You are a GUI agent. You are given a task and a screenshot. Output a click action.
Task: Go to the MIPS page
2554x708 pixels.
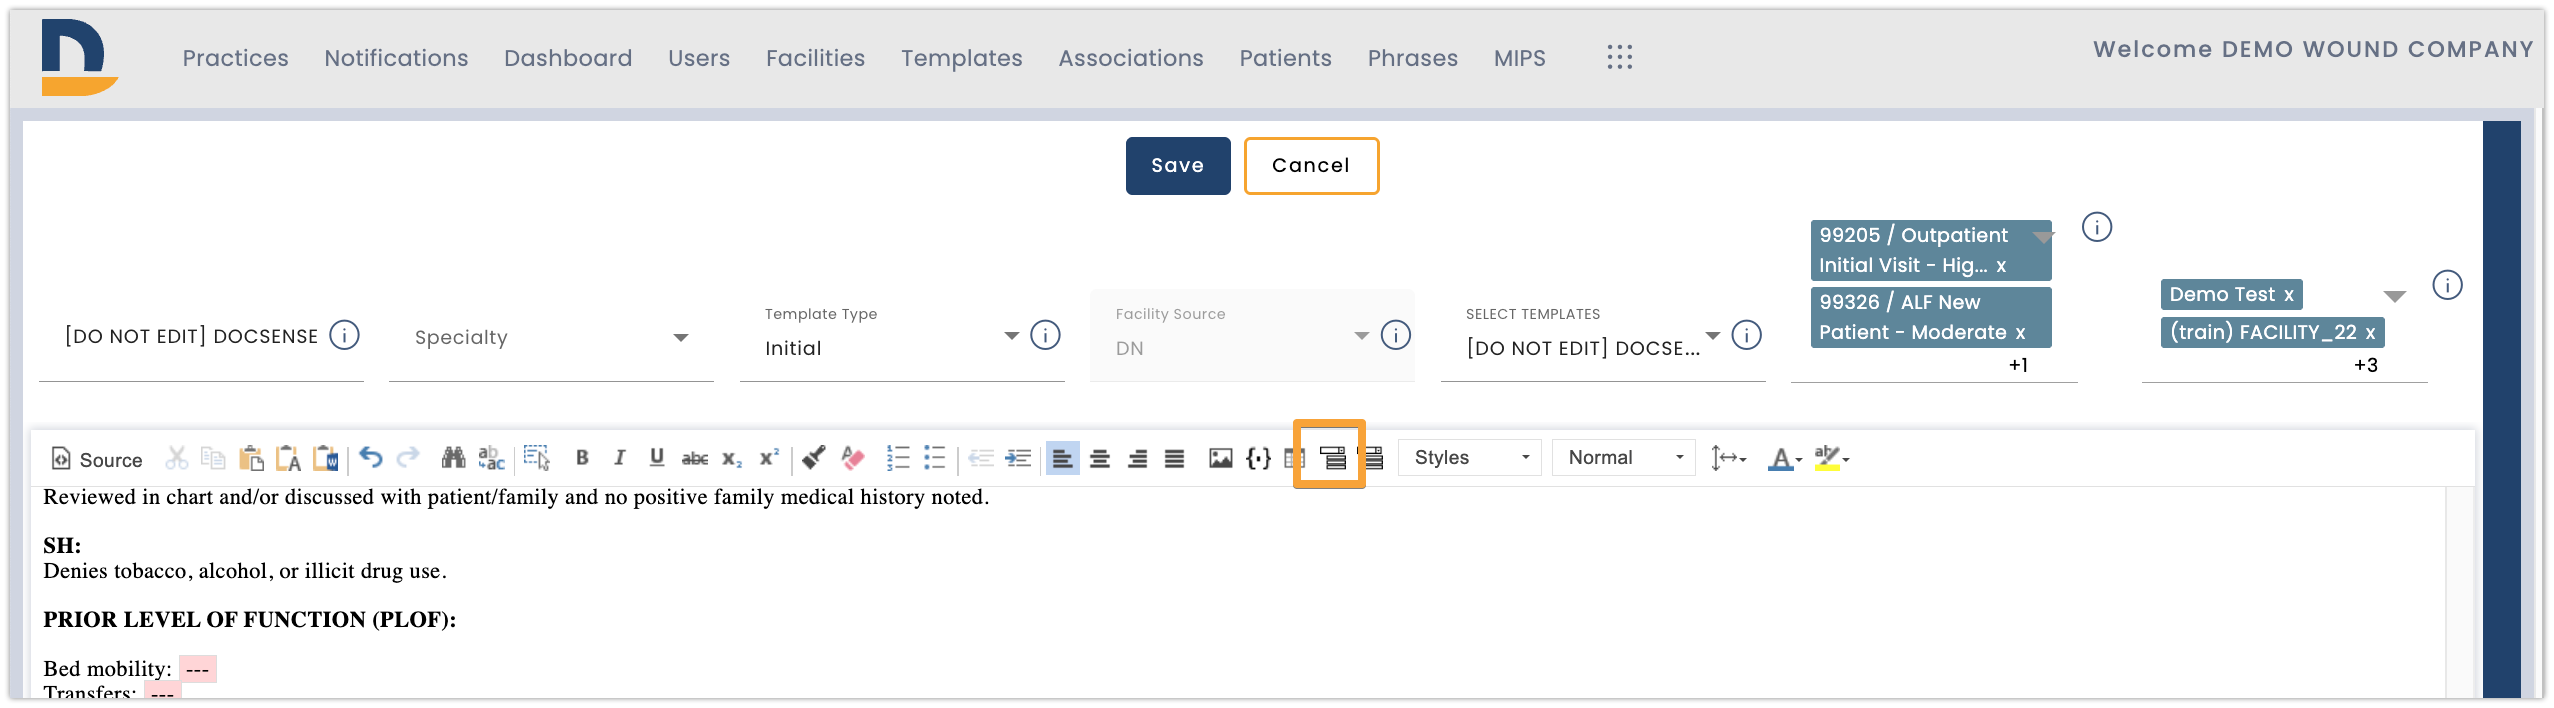click(1519, 58)
